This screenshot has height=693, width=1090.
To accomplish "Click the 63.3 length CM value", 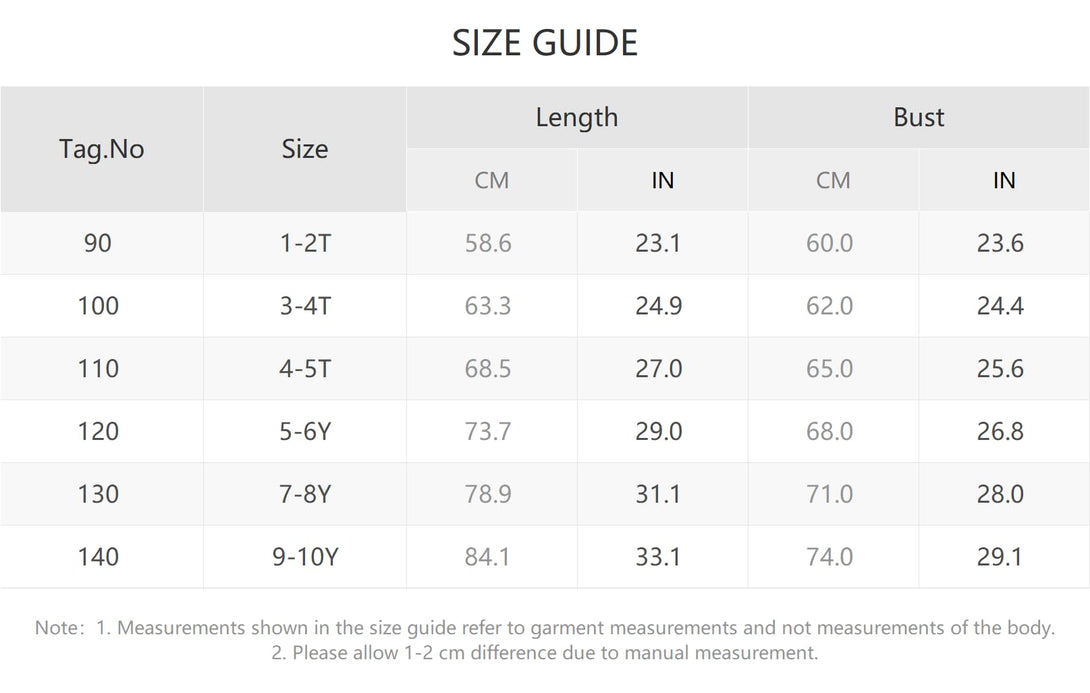I will [488, 306].
